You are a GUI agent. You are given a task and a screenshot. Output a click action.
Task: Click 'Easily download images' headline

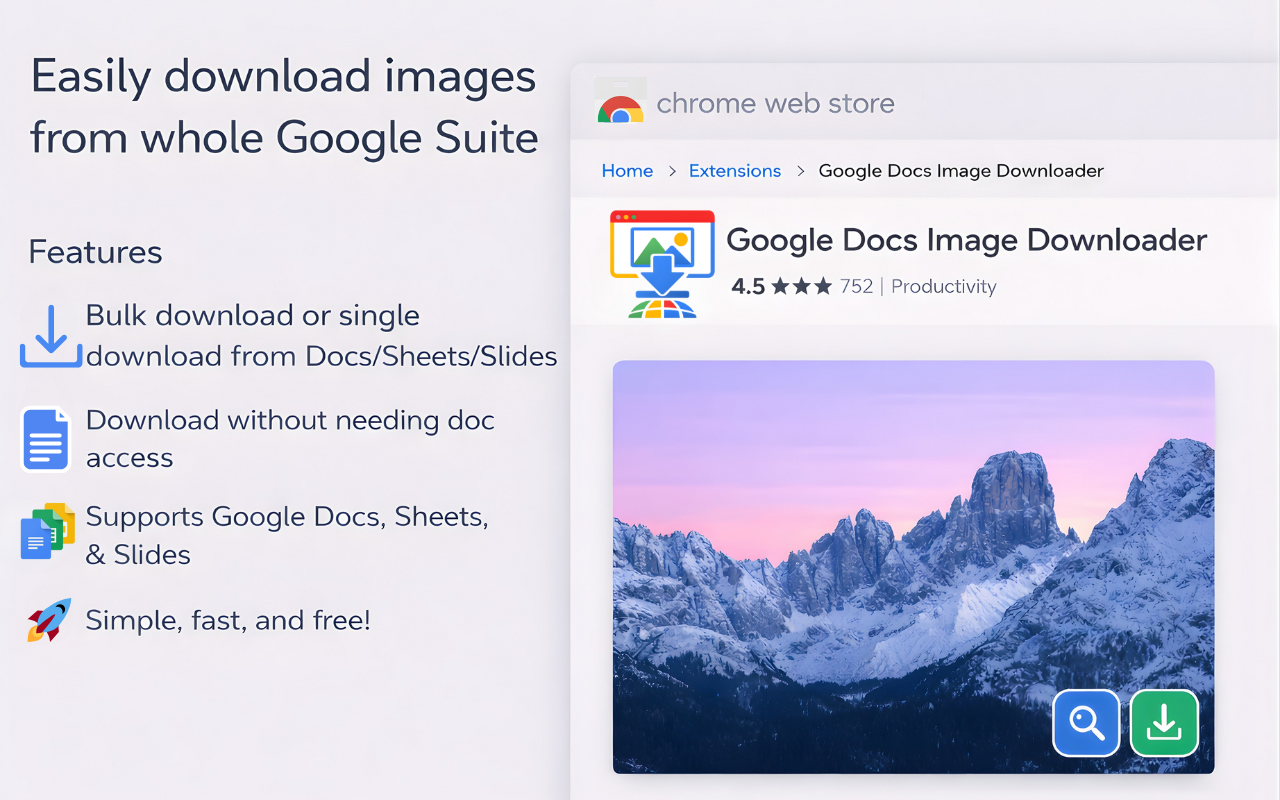284,77
